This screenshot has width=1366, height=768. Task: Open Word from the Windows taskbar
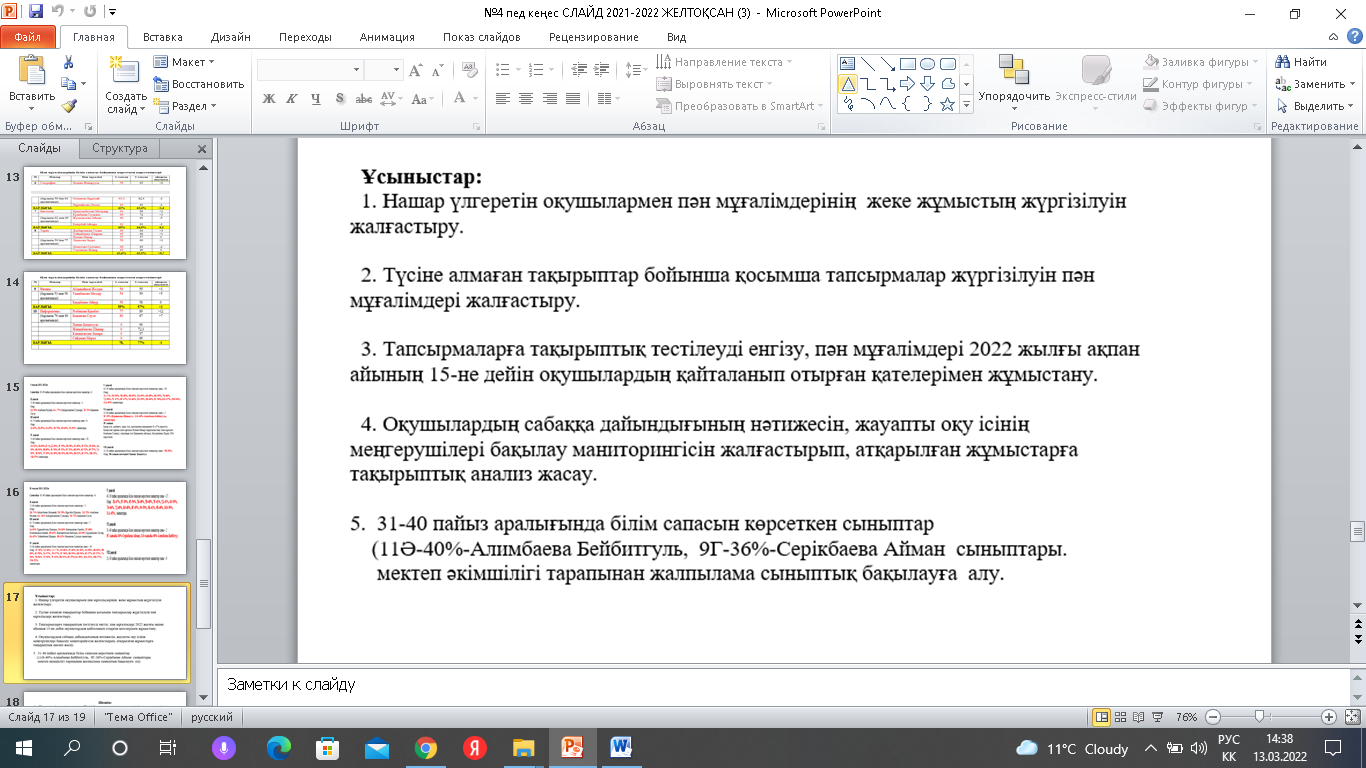620,748
